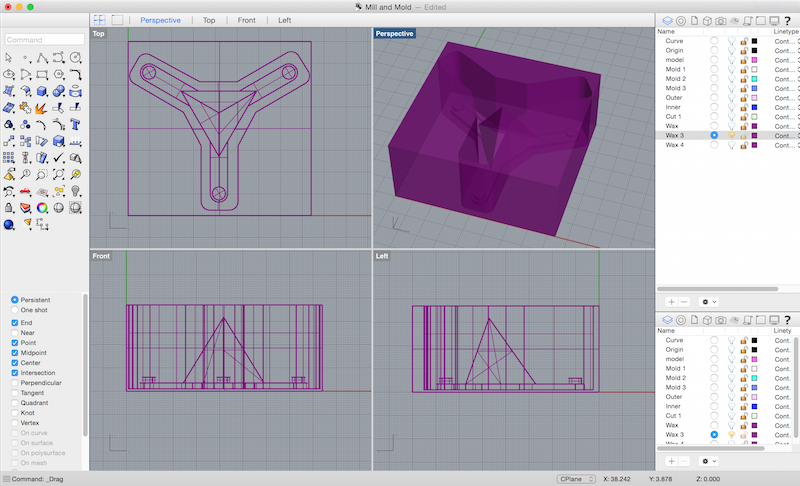
Task: Select the light bulb lighting tool
Action: tap(76, 191)
